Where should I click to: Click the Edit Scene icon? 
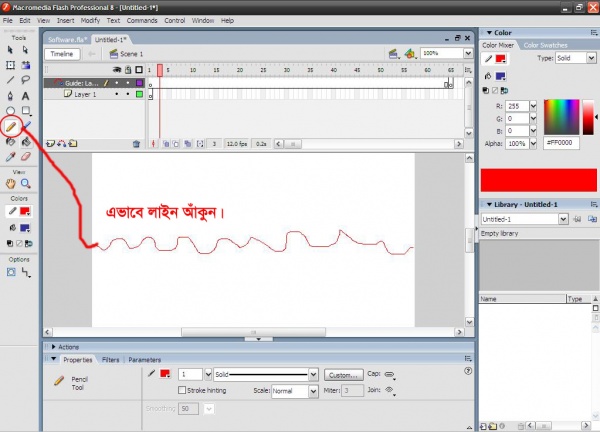[x=393, y=54]
